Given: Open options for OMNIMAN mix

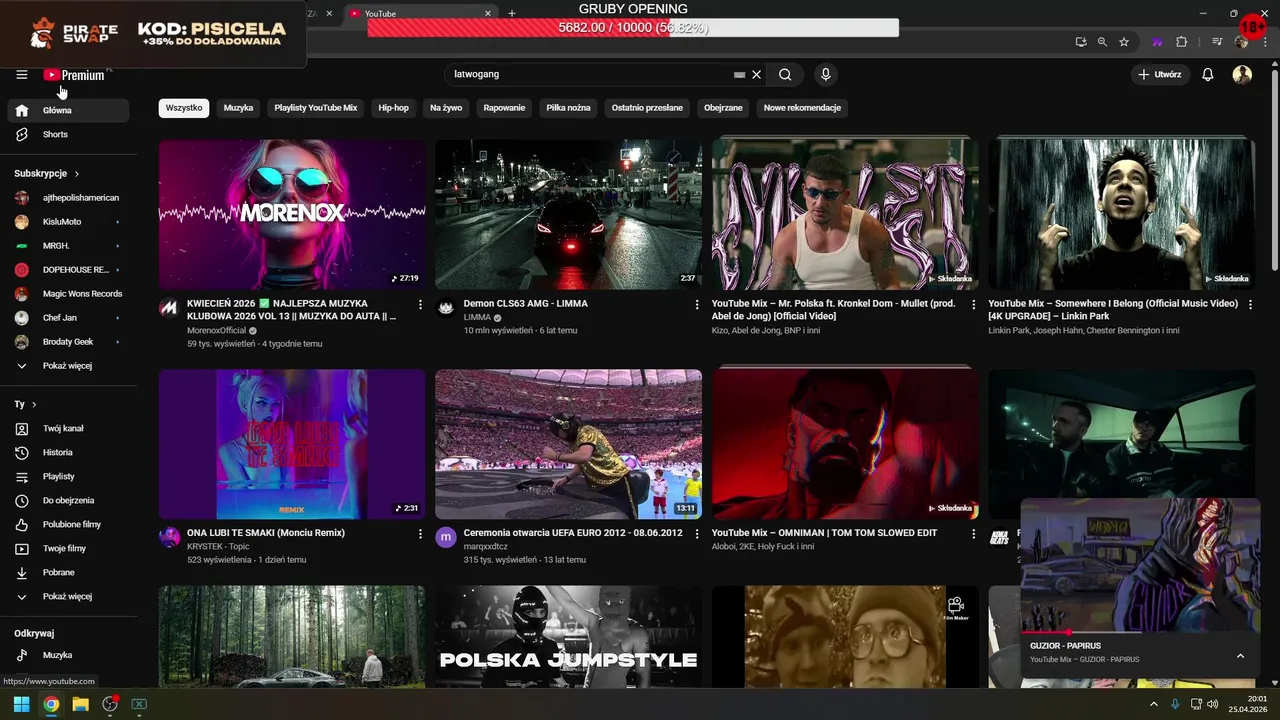Looking at the screenshot, I should (x=973, y=534).
